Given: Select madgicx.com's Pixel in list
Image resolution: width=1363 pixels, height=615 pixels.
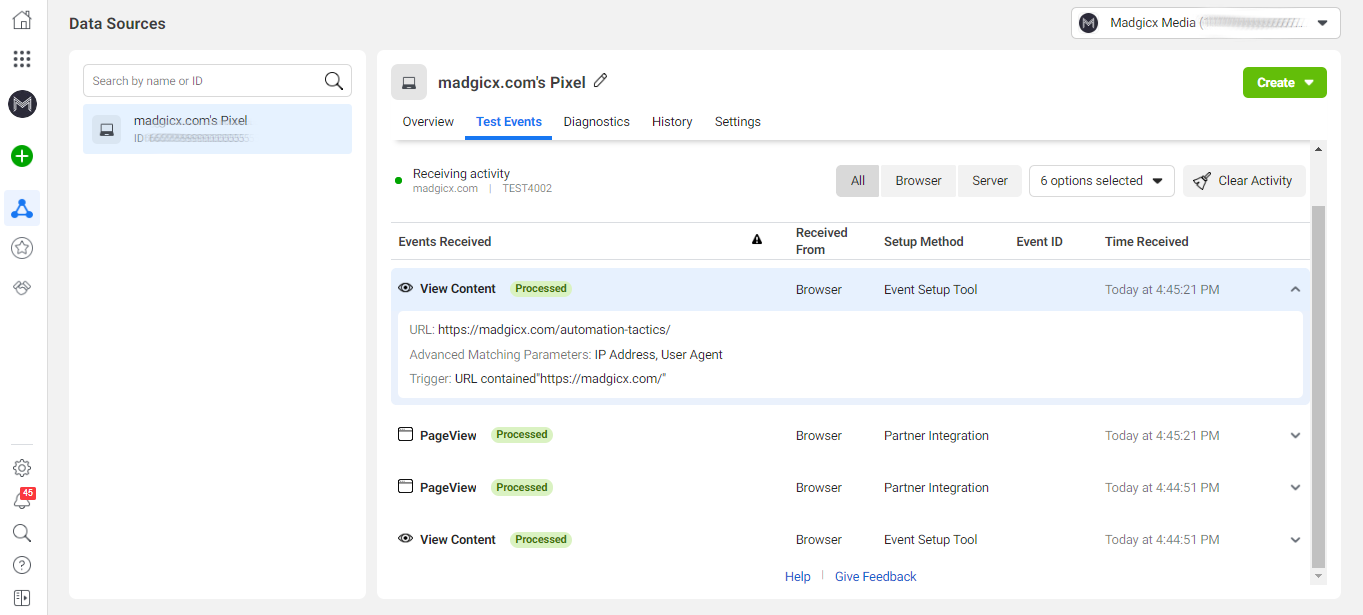Looking at the screenshot, I should [217, 129].
